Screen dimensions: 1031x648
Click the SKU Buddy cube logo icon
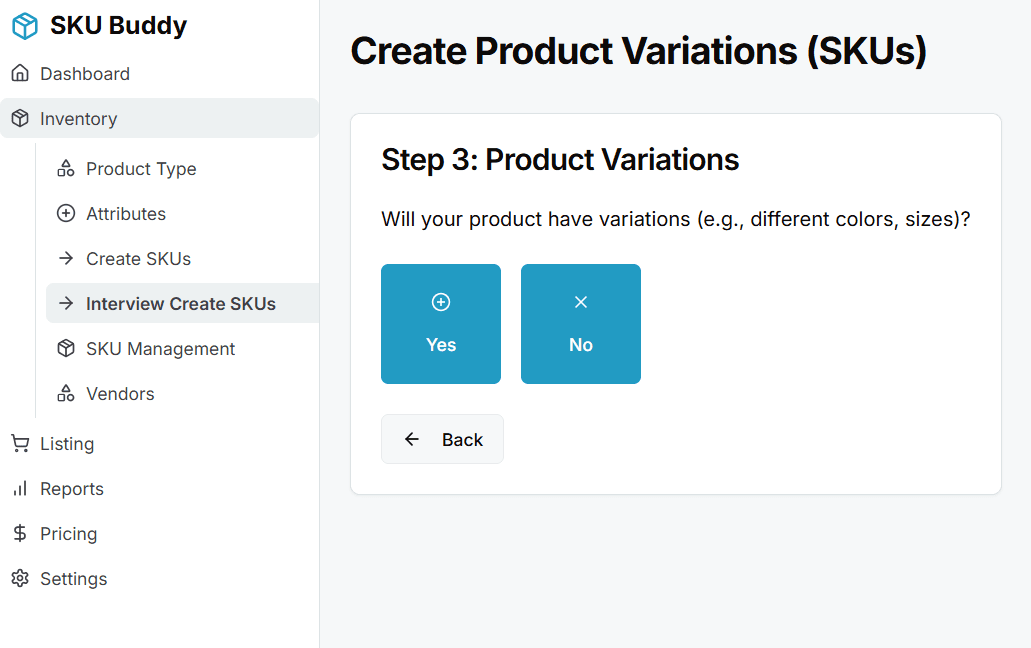(22, 25)
